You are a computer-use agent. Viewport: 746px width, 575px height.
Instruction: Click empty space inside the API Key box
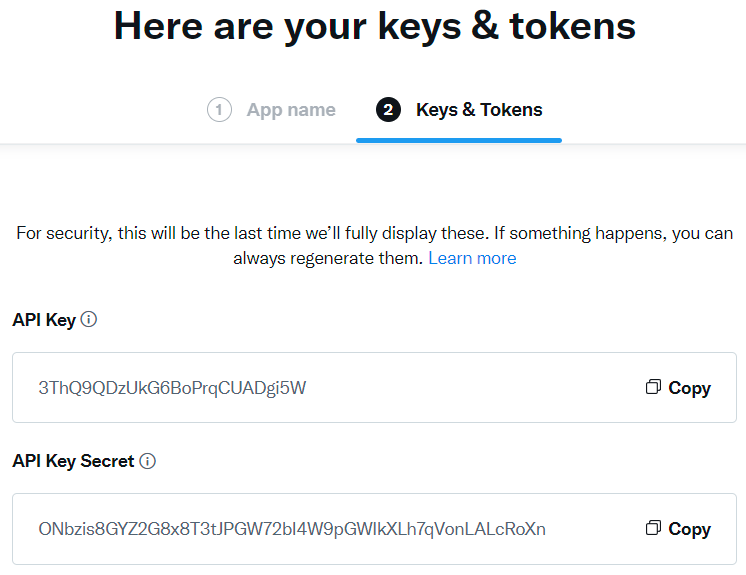coord(476,388)
